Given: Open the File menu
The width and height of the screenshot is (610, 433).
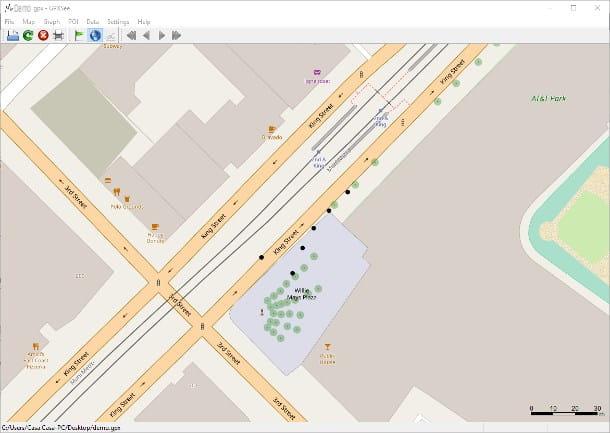Looking at the screenshot, I should pos(9,22).
